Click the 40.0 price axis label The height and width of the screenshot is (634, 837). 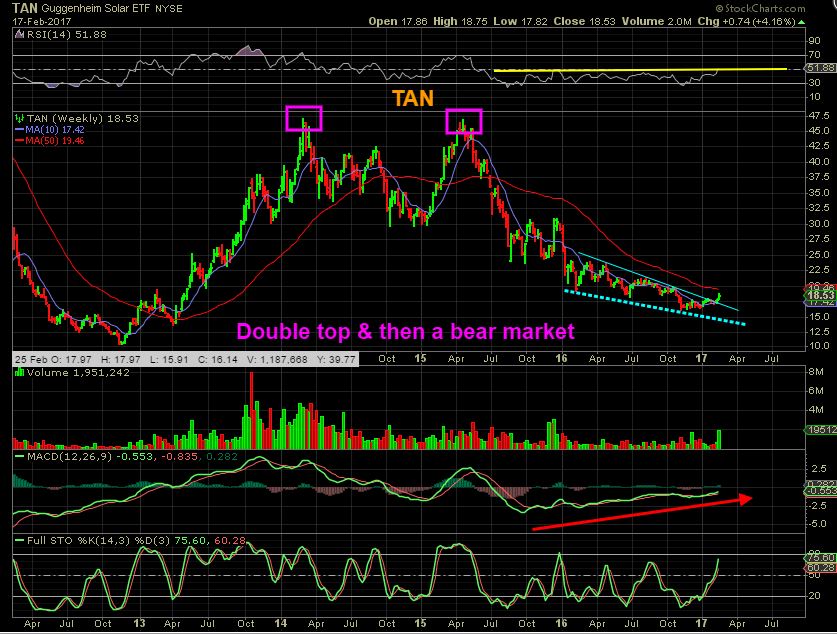click(819, 162)
